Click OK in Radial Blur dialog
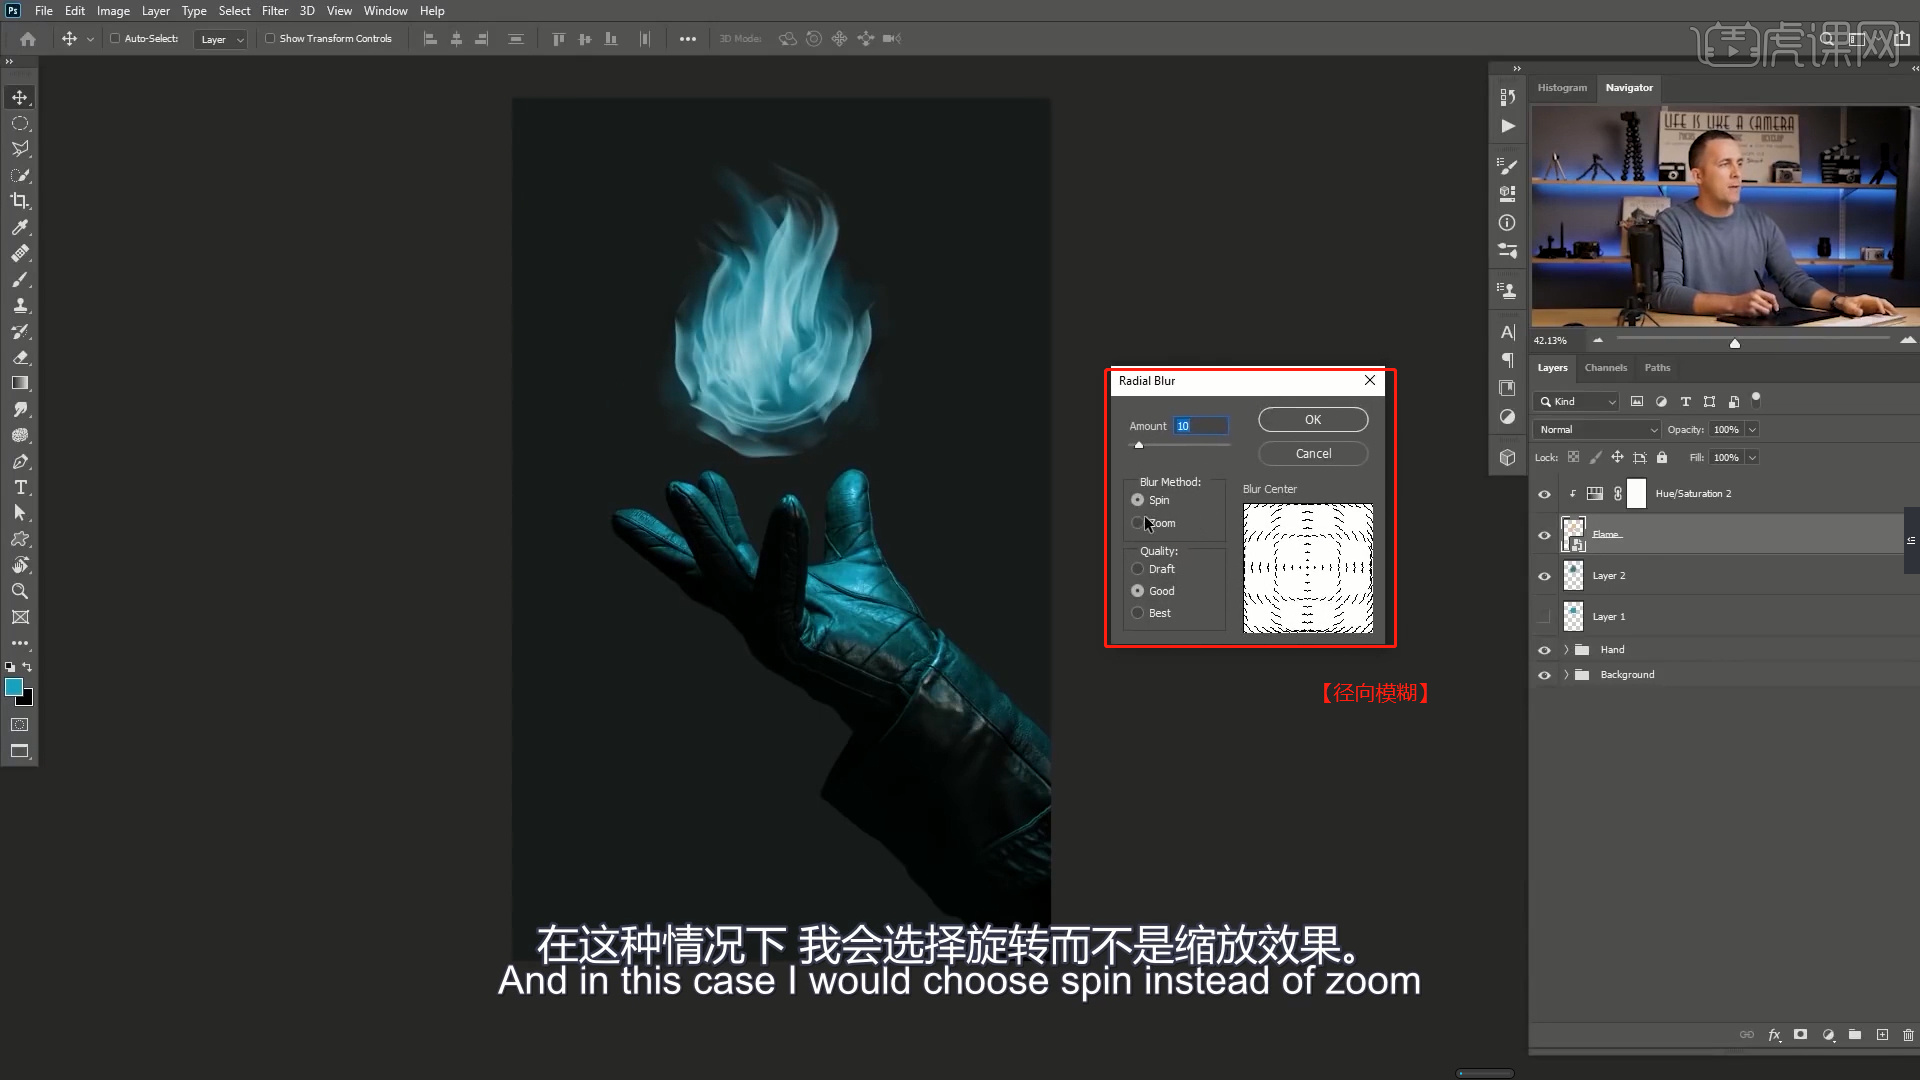Image resolution: width=1920 pixels, height=1080 pixels. (1312, 420)
